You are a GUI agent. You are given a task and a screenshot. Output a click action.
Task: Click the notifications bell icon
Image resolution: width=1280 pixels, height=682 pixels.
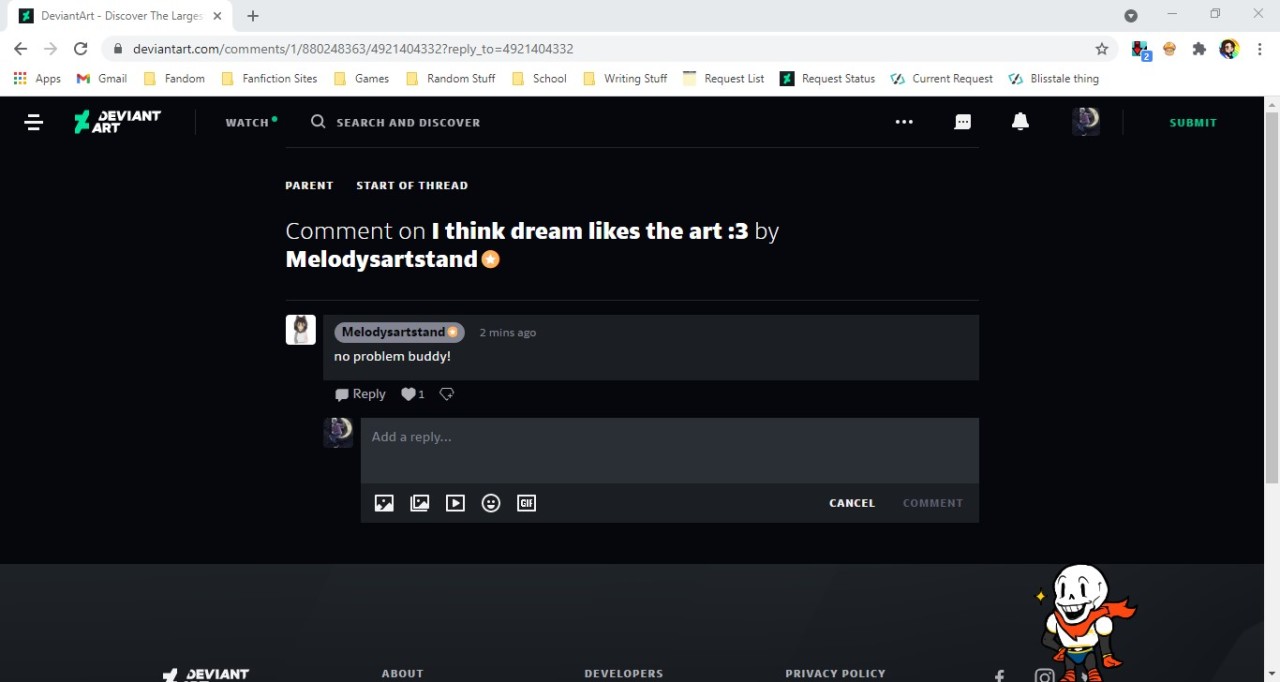click(x=1020, y=122)
